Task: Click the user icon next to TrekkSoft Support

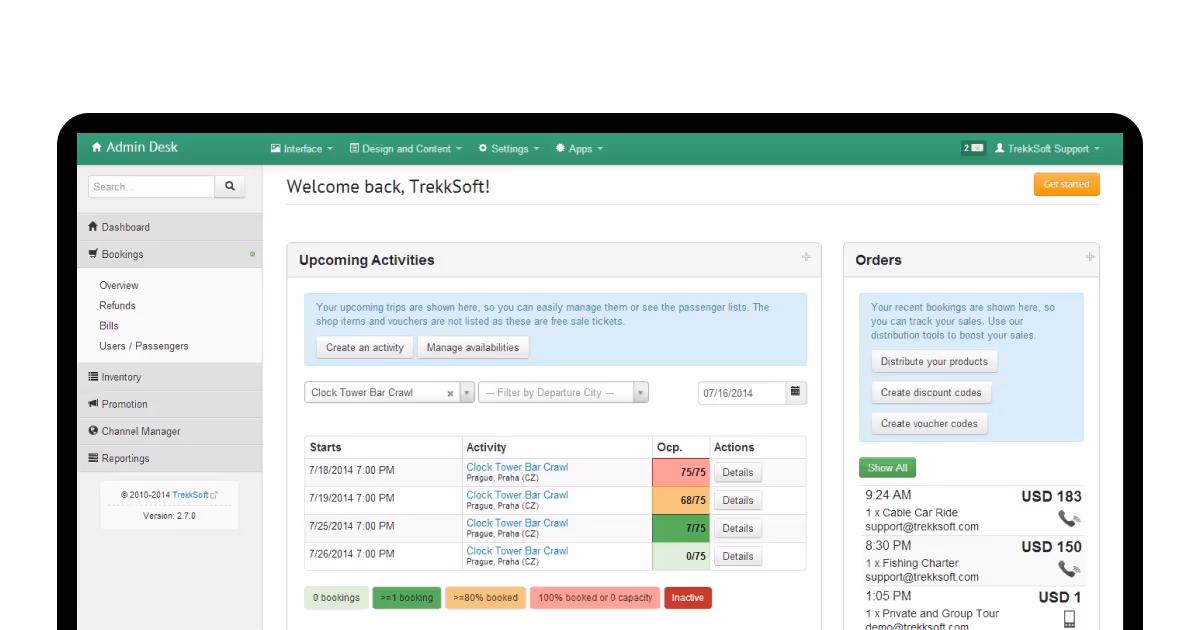Action: tap(1001, 148)
